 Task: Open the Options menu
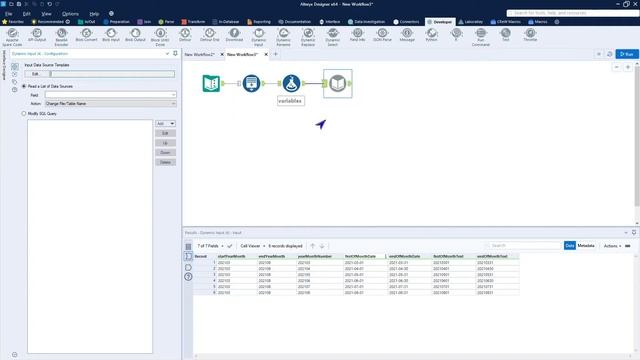(x=70, y=13)
